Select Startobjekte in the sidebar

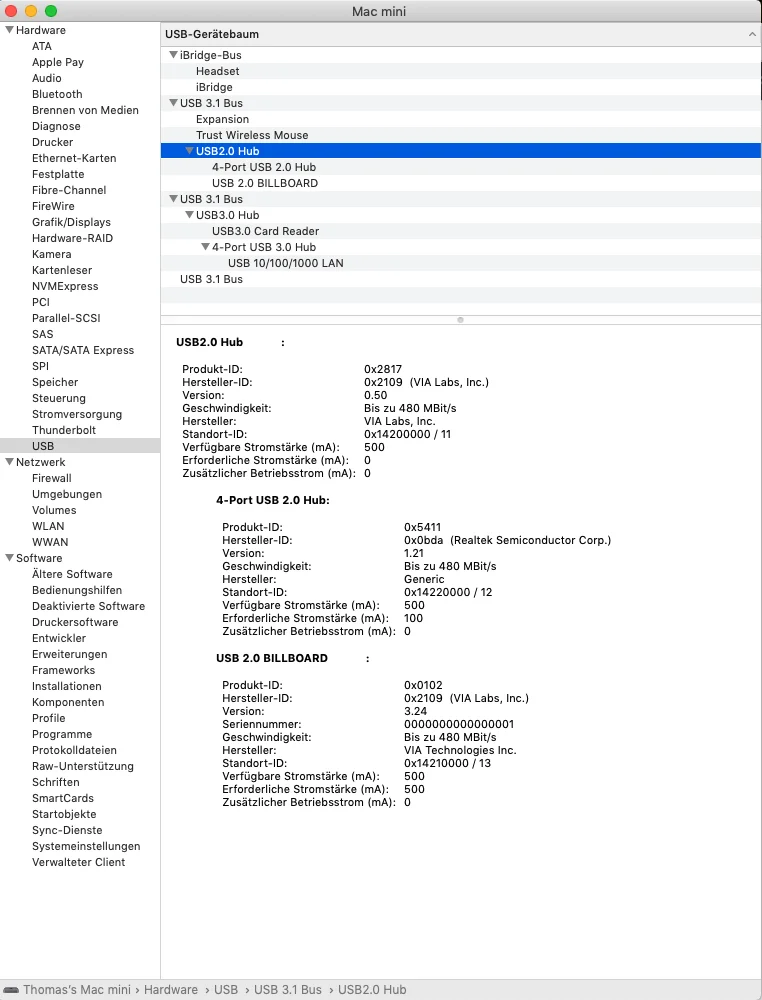point(64,814)
